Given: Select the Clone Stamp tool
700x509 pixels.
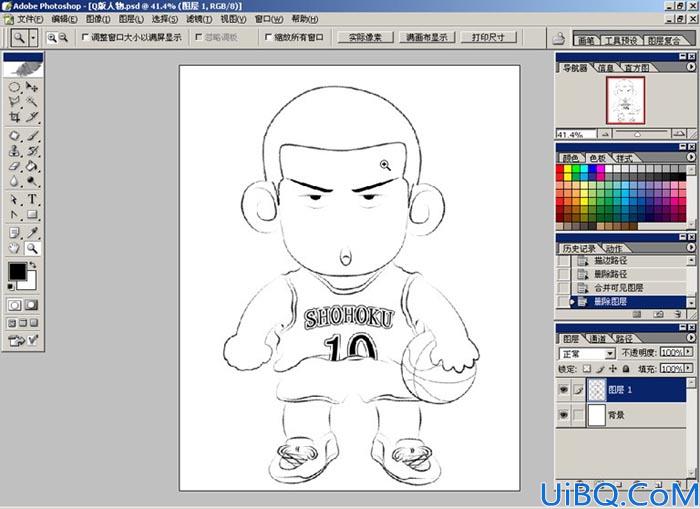Looking at the screenshot, I should [x=14, y=151].
